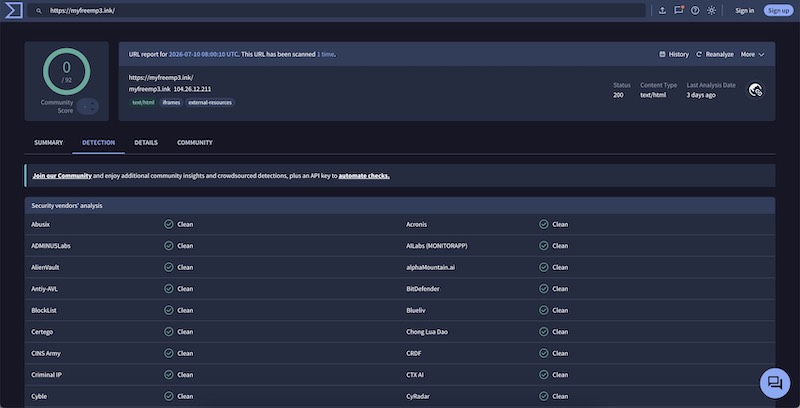The height and width of the screenshot is (408, 800).
Task: Click the Clean checkmark icon for CTX AI
Action: 543,374
